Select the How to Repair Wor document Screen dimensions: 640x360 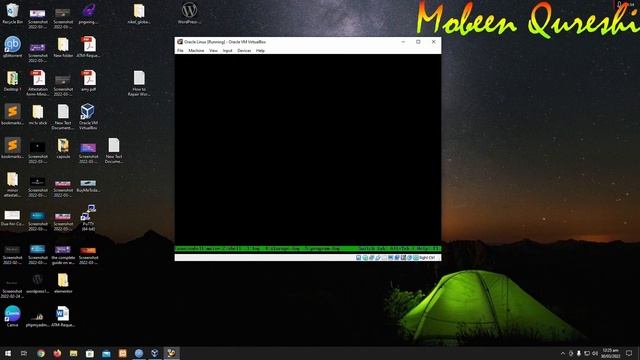tap(139, 83)
